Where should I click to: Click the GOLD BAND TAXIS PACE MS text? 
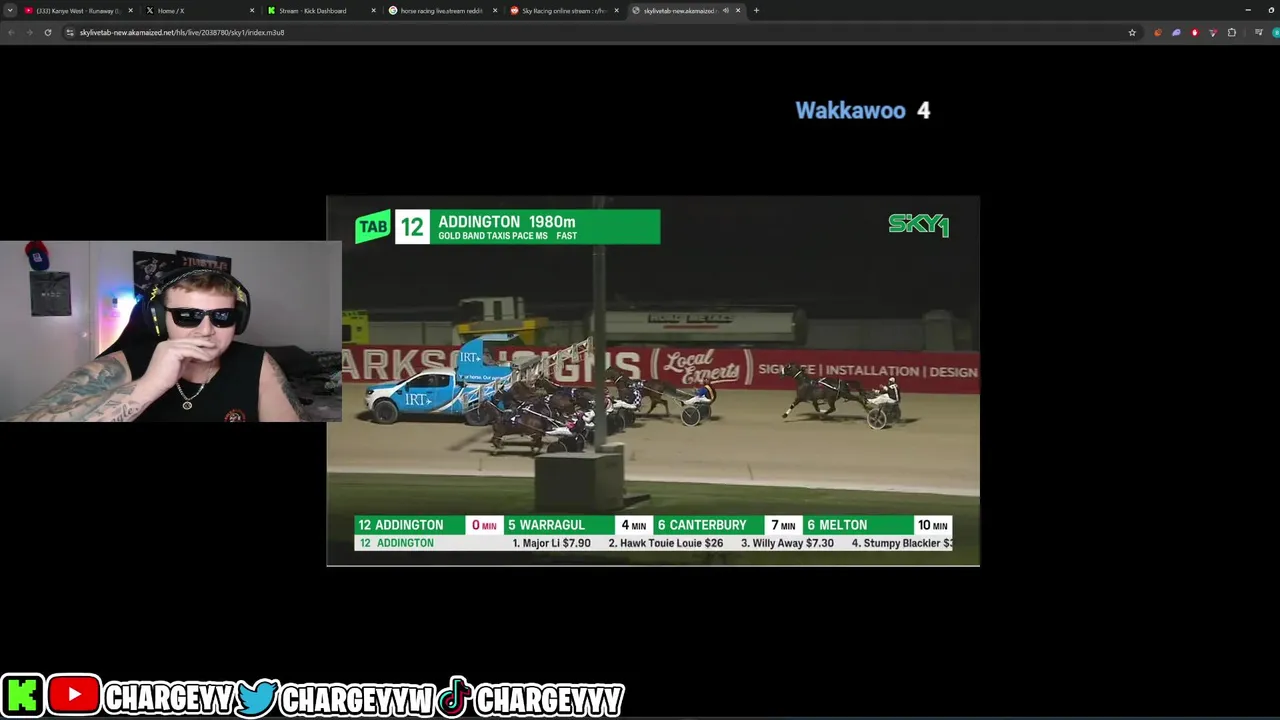click(493, 236)
